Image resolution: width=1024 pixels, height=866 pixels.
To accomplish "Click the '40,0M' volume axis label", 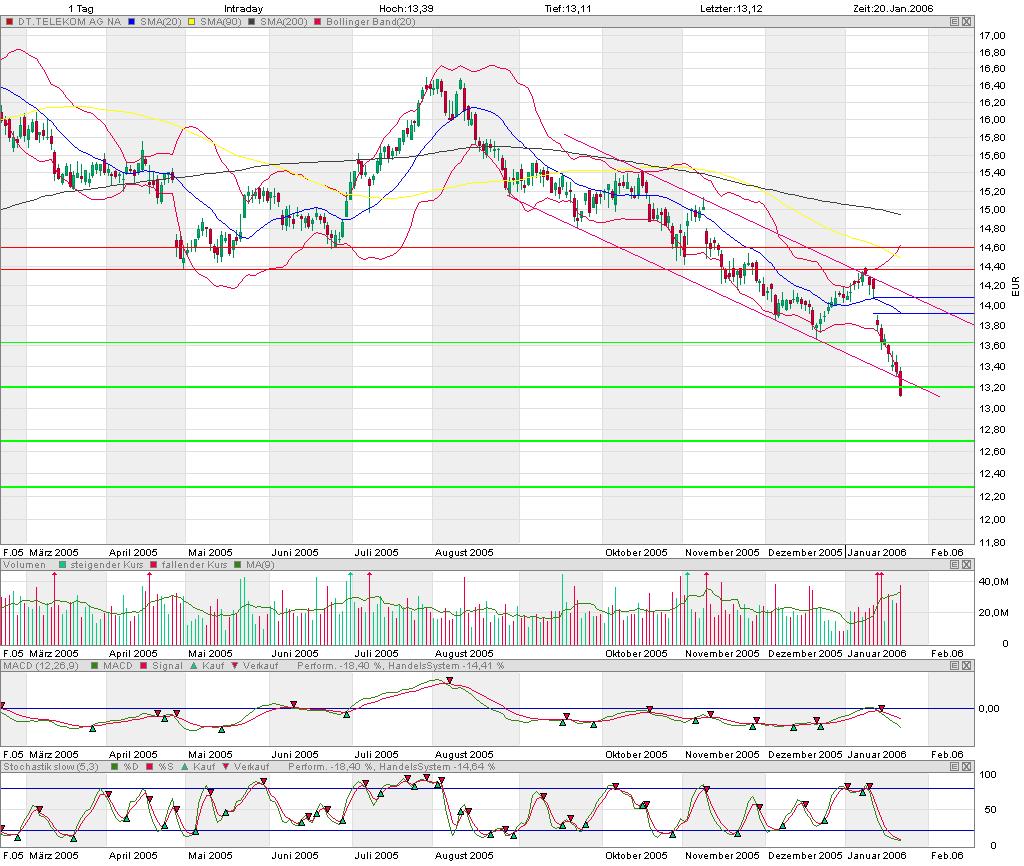I will [x=996, y=581].
